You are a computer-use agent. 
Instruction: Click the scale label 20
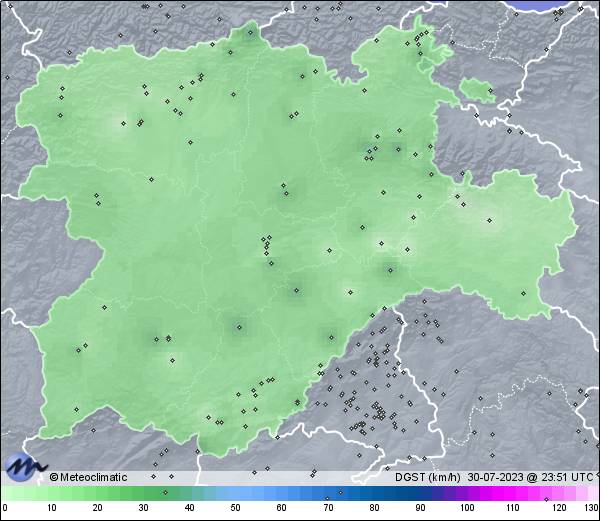click(98, 508)
